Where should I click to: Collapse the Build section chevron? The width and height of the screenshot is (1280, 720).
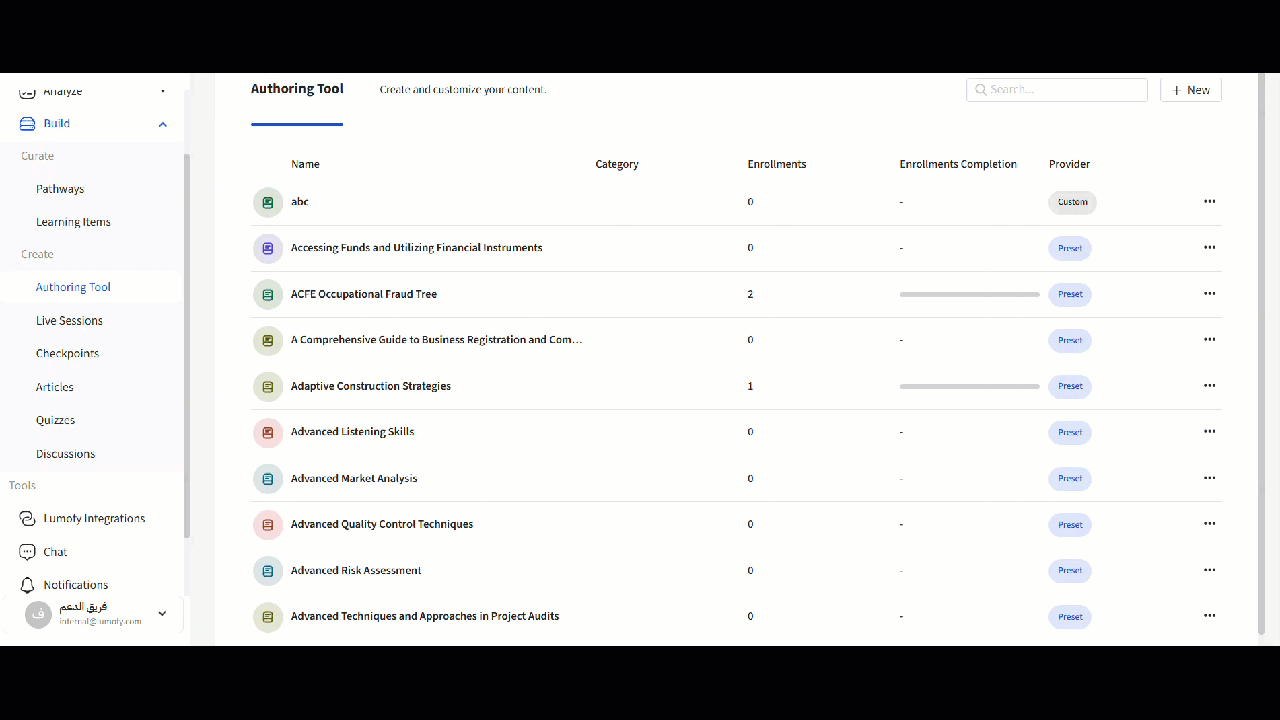click(163, 124)
